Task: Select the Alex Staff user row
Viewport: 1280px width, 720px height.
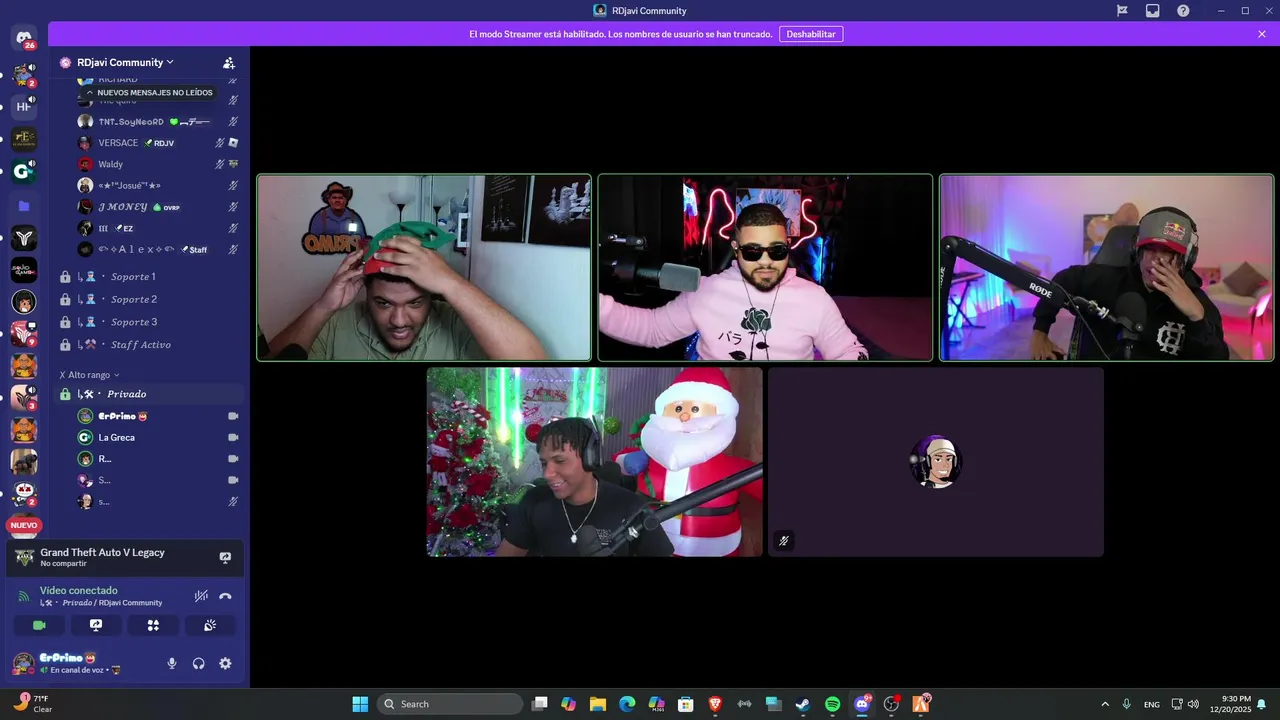Action: tap(158, 249)
